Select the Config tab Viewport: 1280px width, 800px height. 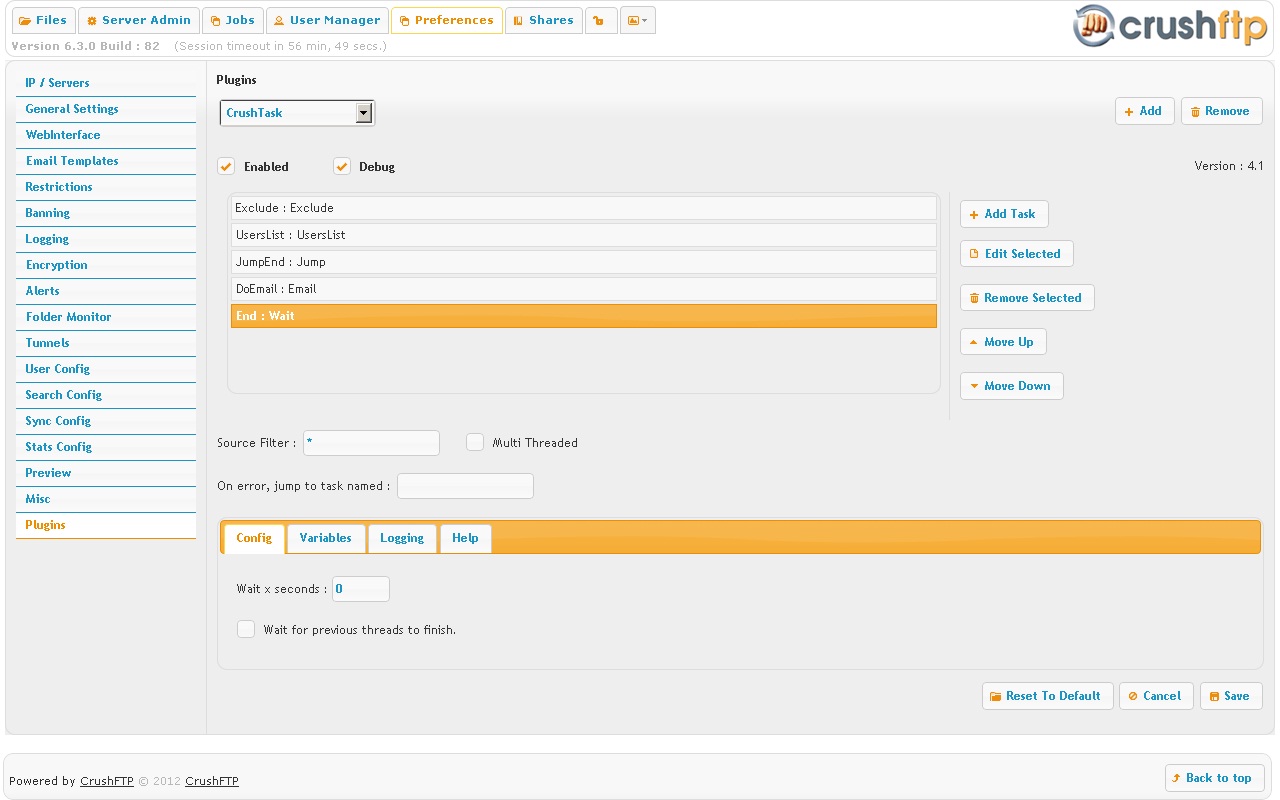tap(254, 538)
